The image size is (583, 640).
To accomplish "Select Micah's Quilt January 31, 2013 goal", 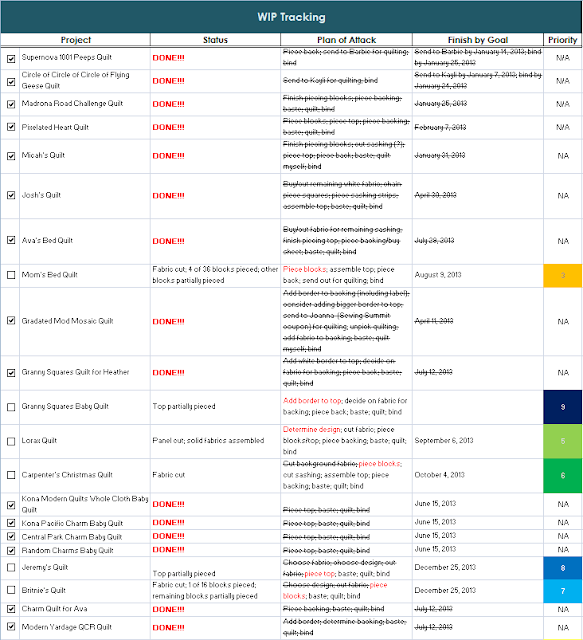I will pos(478,156).
